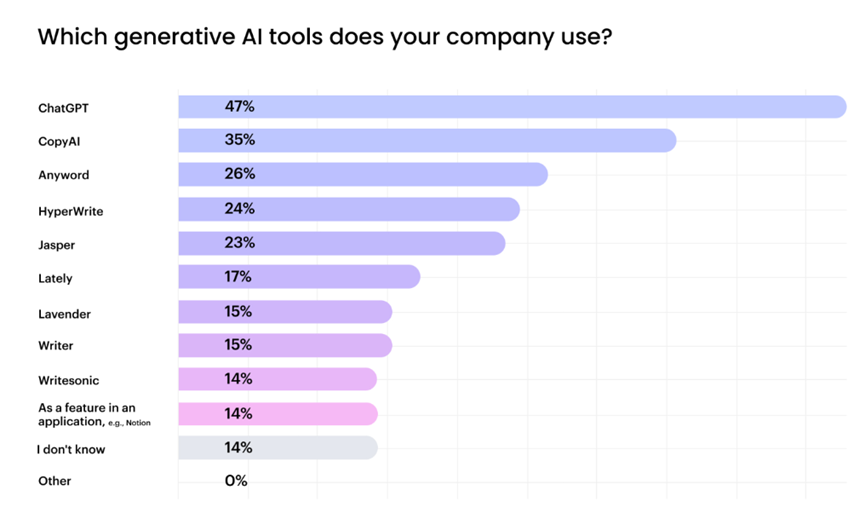Click the 'As a feature in an application' label
The height and width of the screenshot is (519, 865).
tap(94, 415)
